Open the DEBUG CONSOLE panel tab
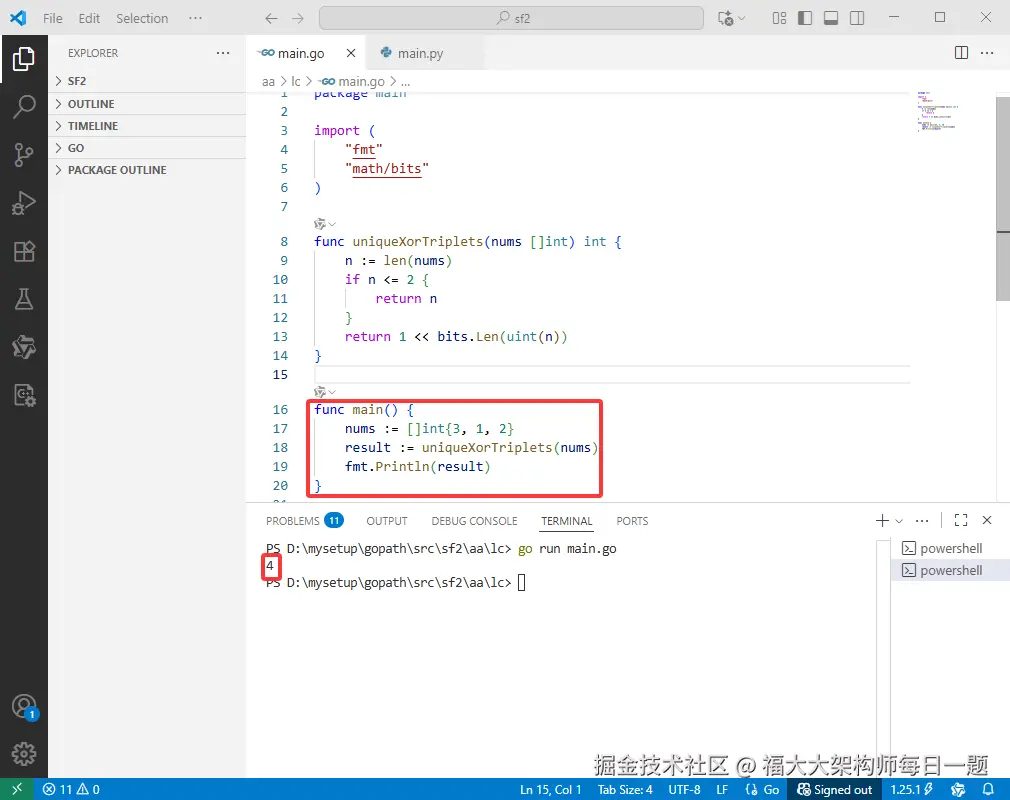Viewport: 1010px width, 800px height. click(x=474, y=521)
